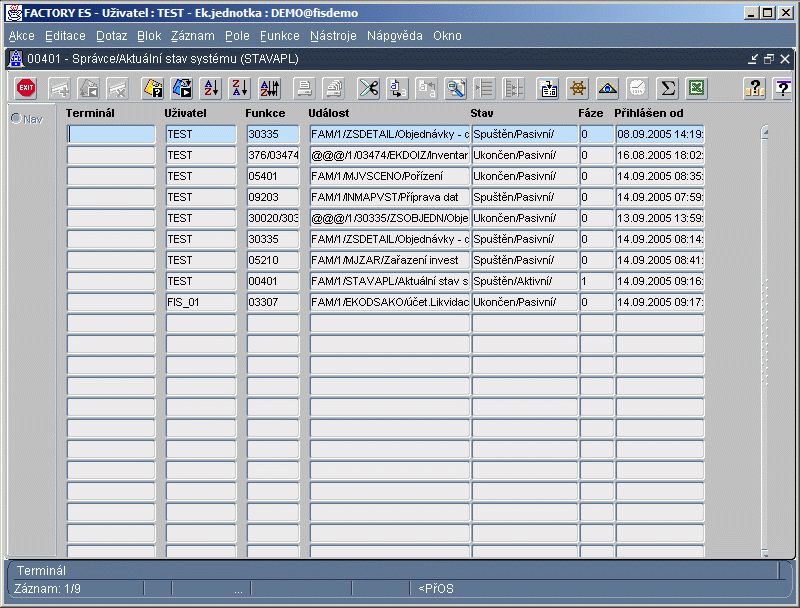Viewport: 800px width, 608px height.
Task: Click the greyed-out tree list icon
Action: coord(513,88)
